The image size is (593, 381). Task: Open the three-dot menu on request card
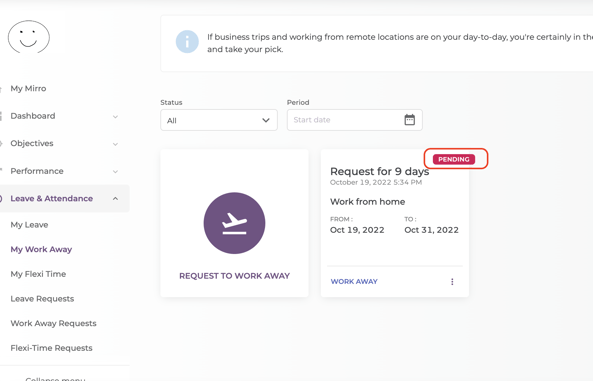pos(452,281)
